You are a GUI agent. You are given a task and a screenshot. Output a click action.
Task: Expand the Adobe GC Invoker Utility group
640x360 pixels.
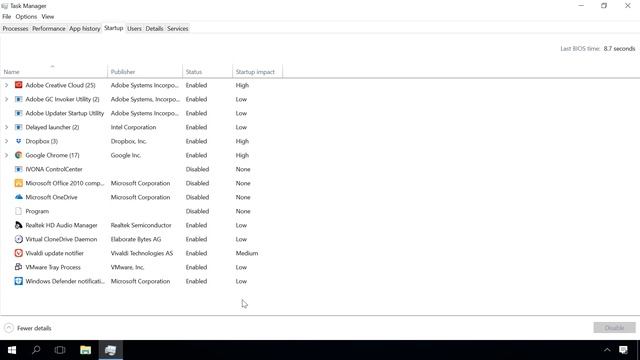[x=6, y=99]
